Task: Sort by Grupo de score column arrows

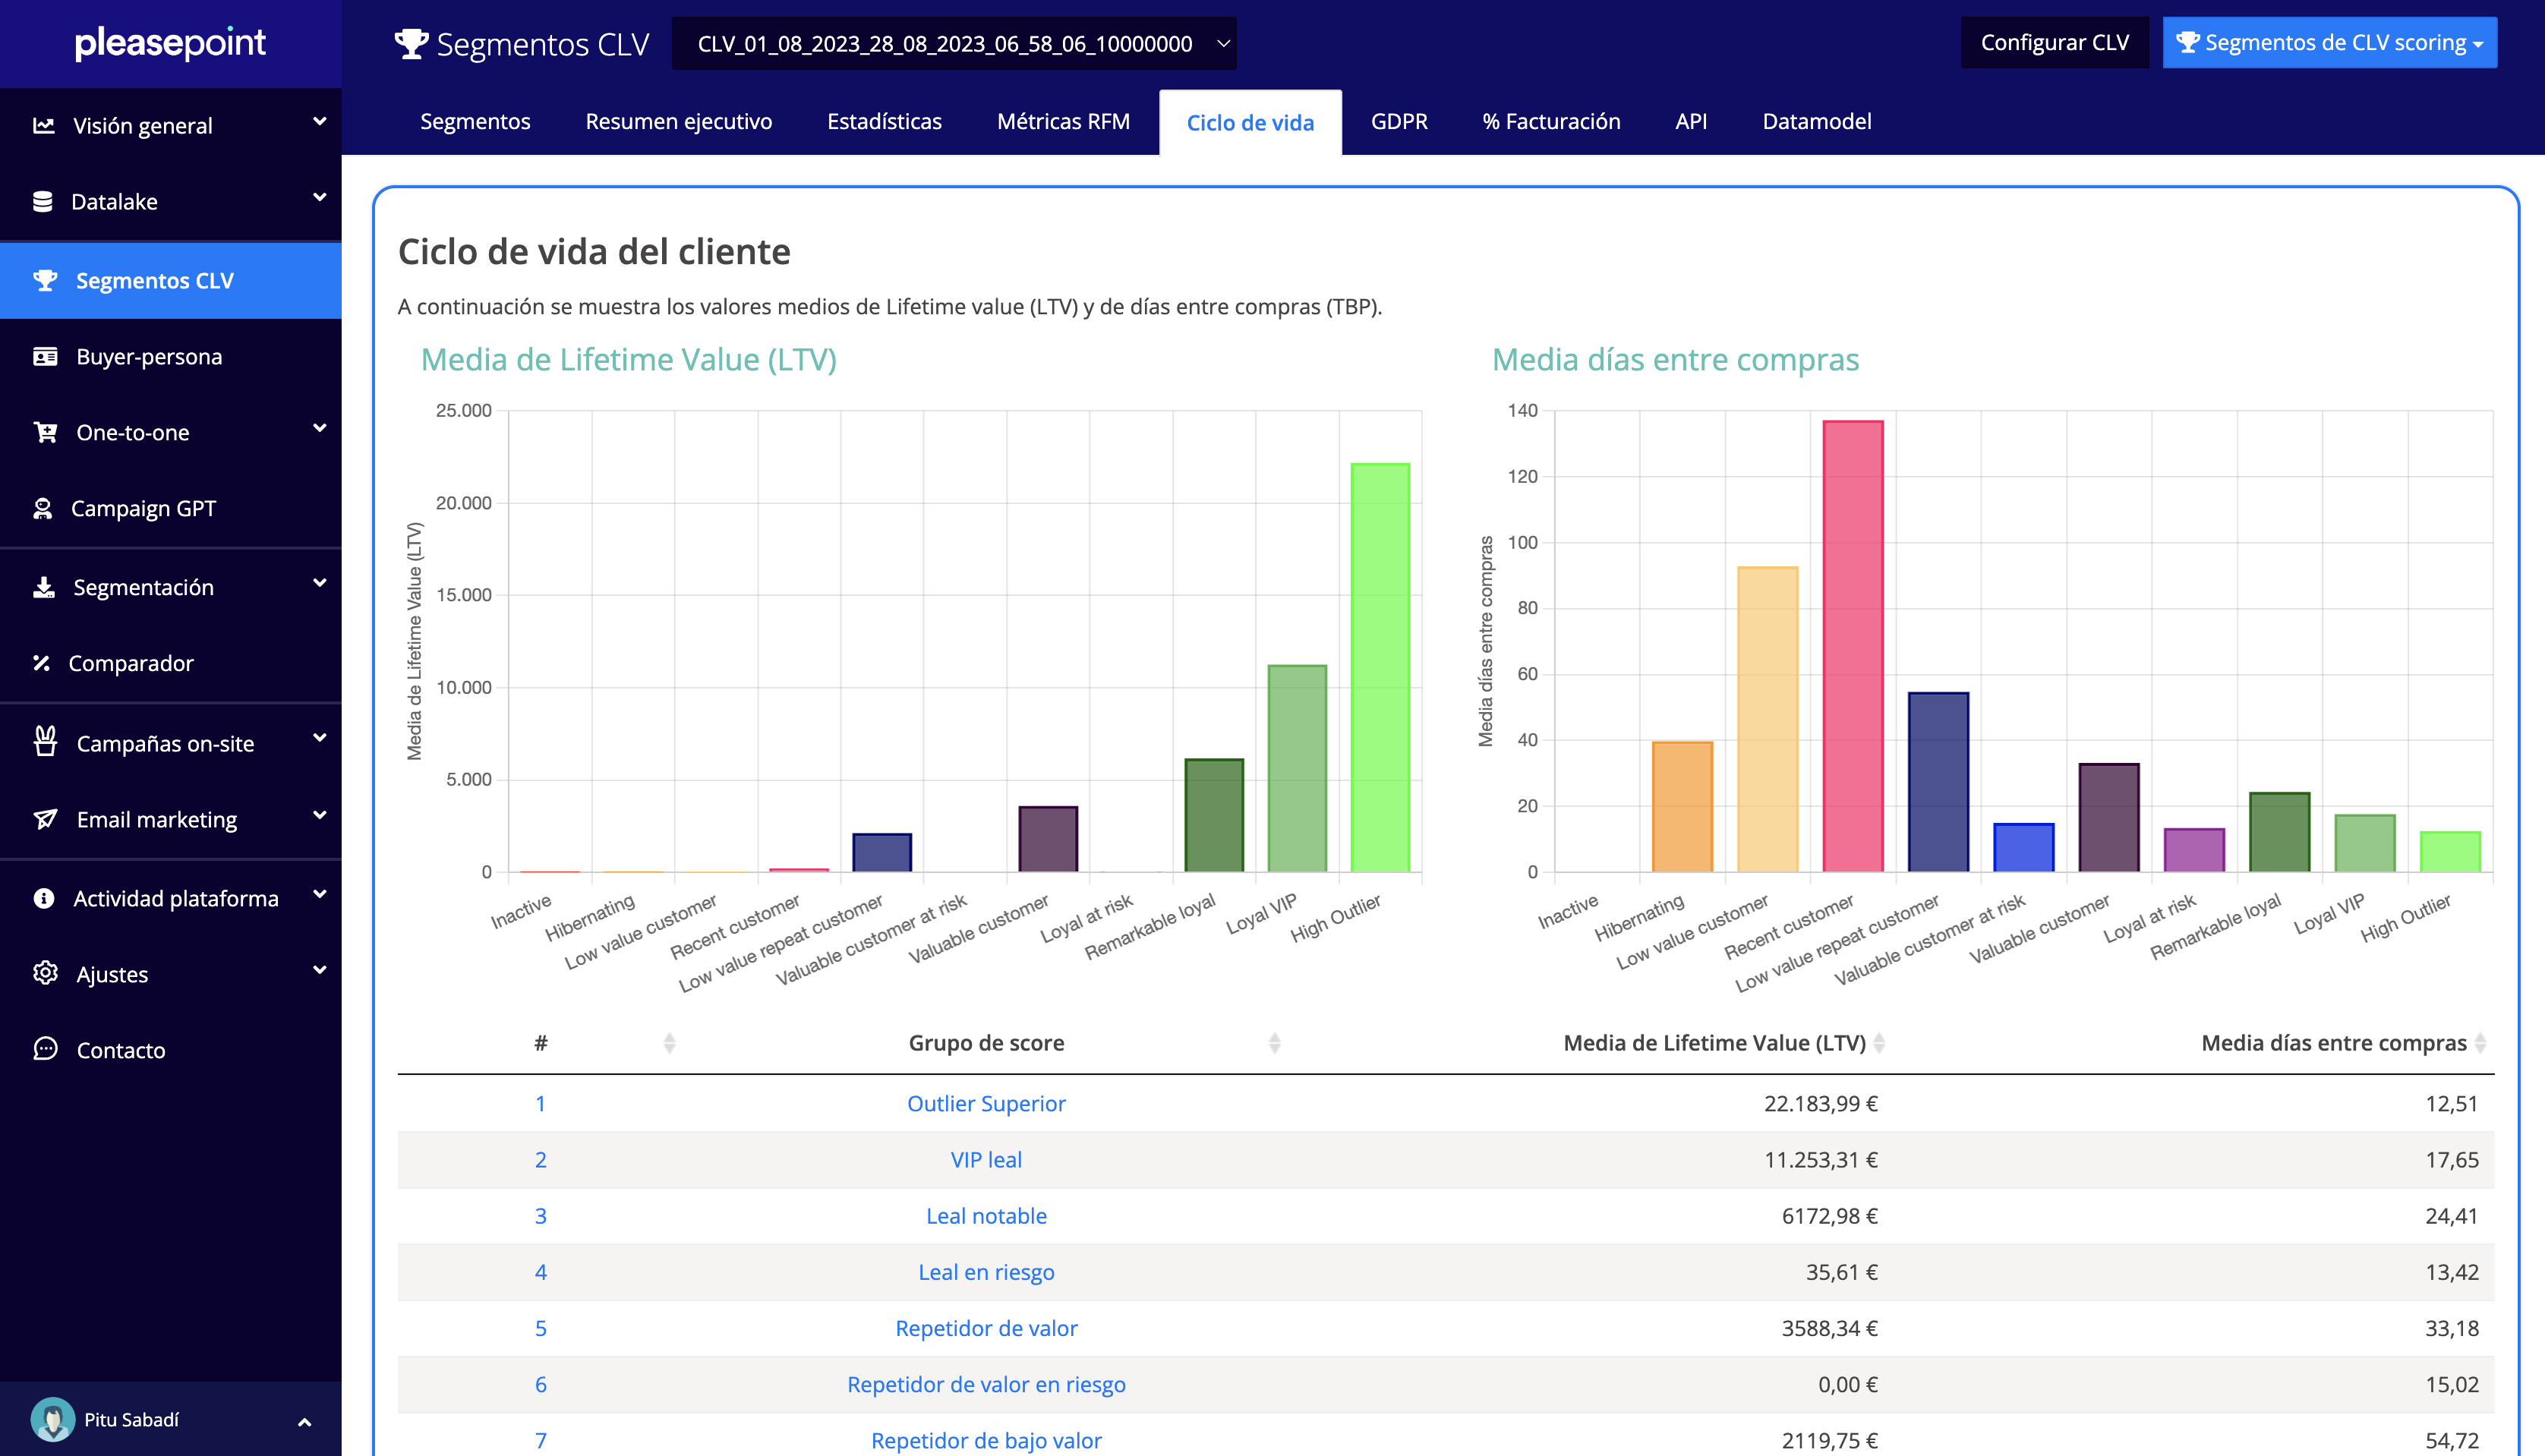Action: click(1274, 1043)
